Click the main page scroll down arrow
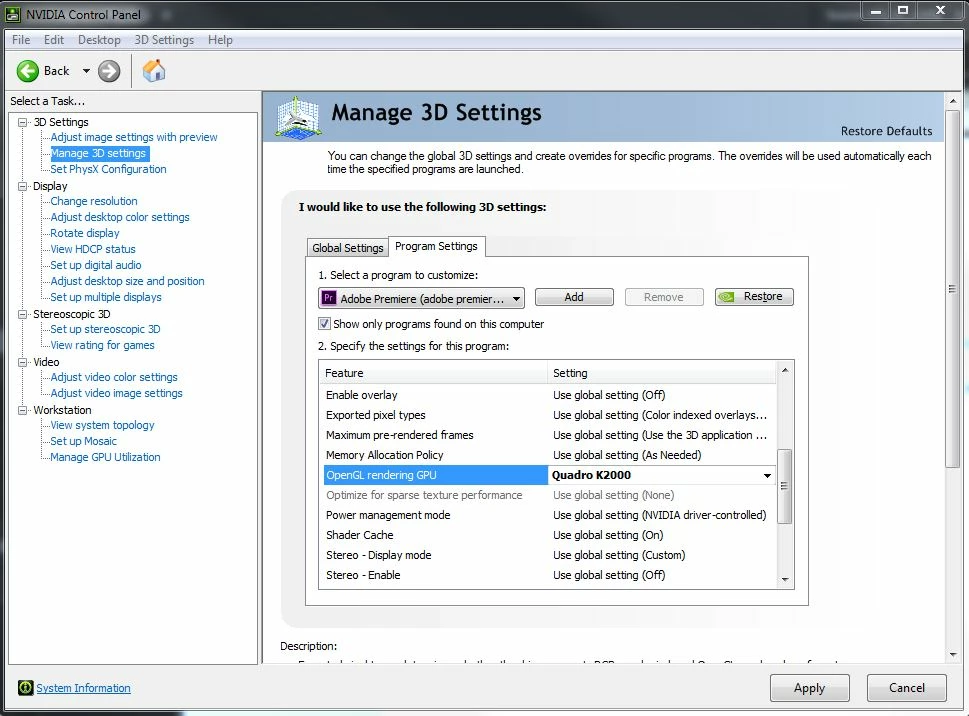This screenshot has height=716, width=969. [x=953, y=655]
